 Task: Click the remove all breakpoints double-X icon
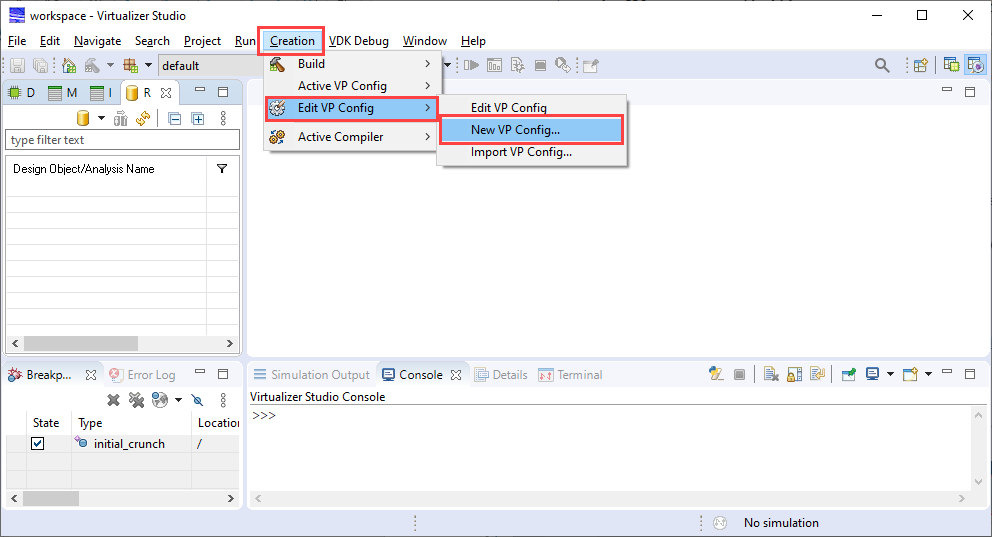[136, 400]
